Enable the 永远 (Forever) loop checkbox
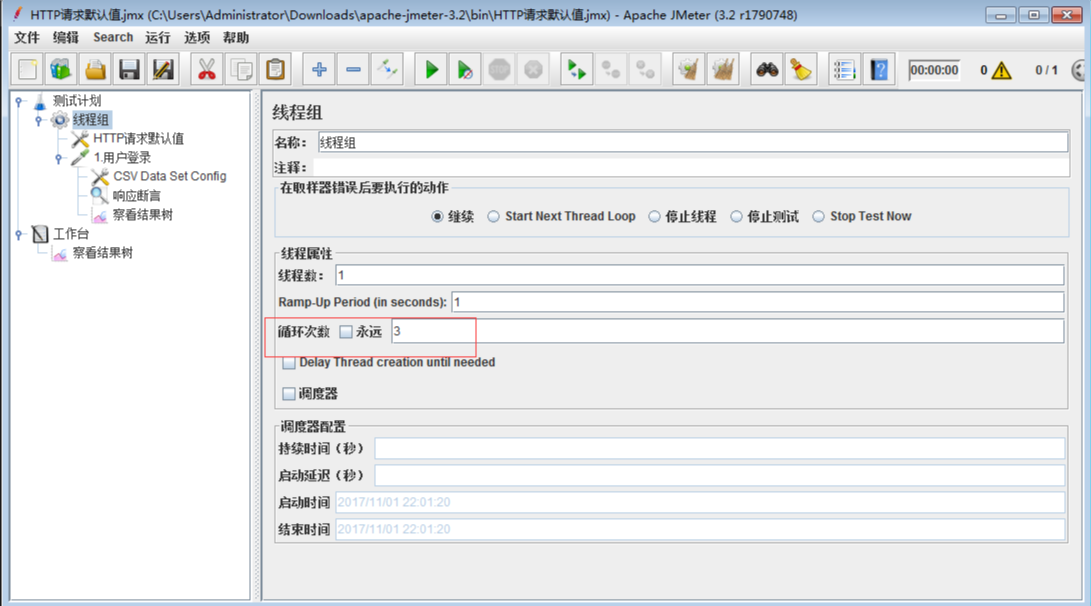Viewport: 1091px width, 606px height. point(345,331)
